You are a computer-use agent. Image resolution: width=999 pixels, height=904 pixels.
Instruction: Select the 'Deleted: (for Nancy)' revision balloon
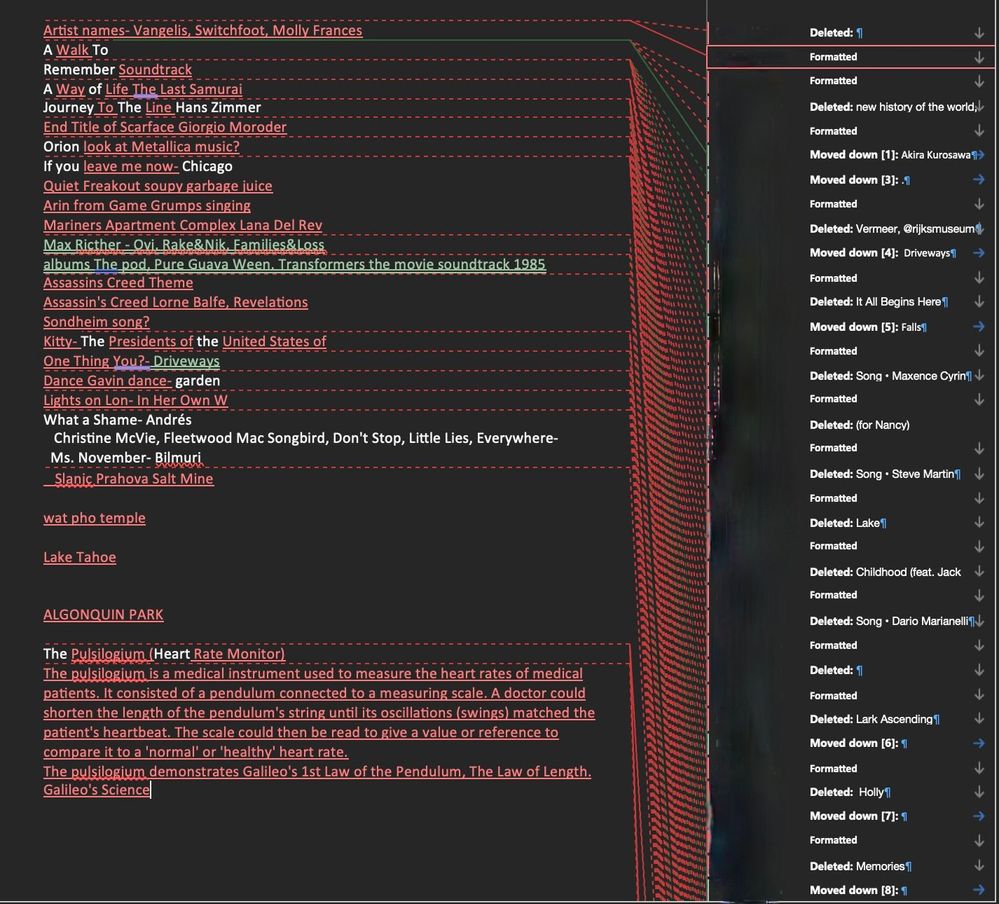click(859, 425)
